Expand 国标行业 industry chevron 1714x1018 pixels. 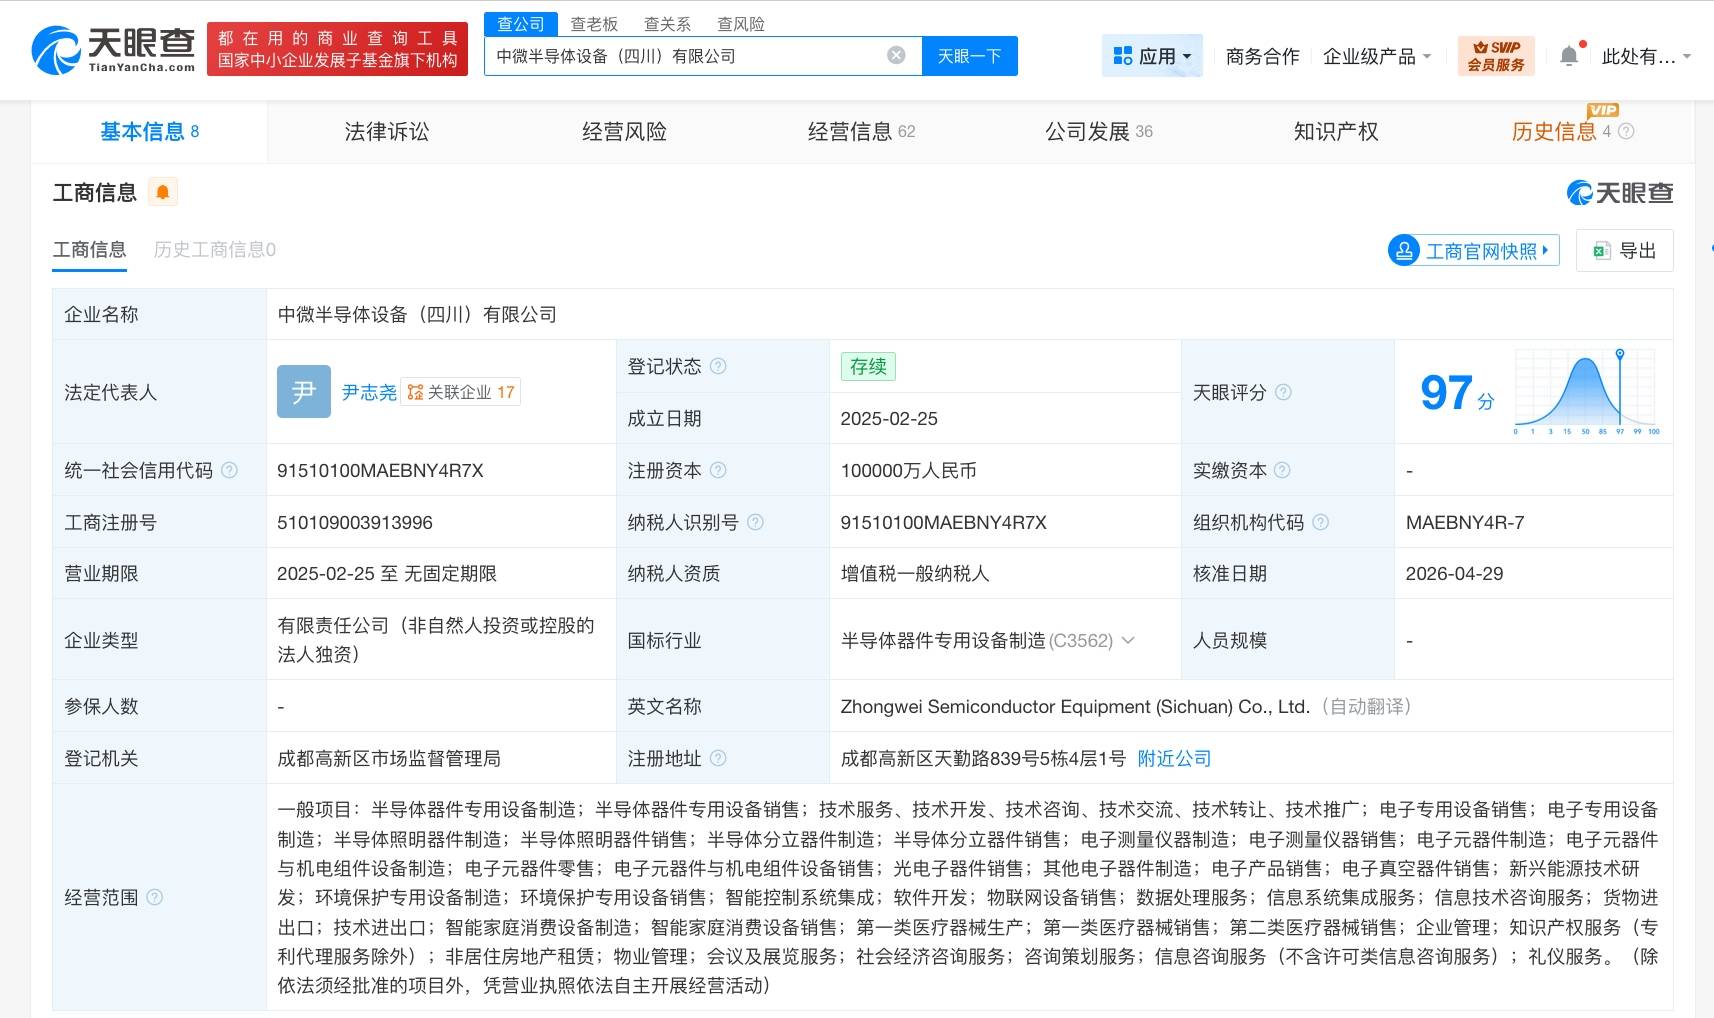(1128, 640)
